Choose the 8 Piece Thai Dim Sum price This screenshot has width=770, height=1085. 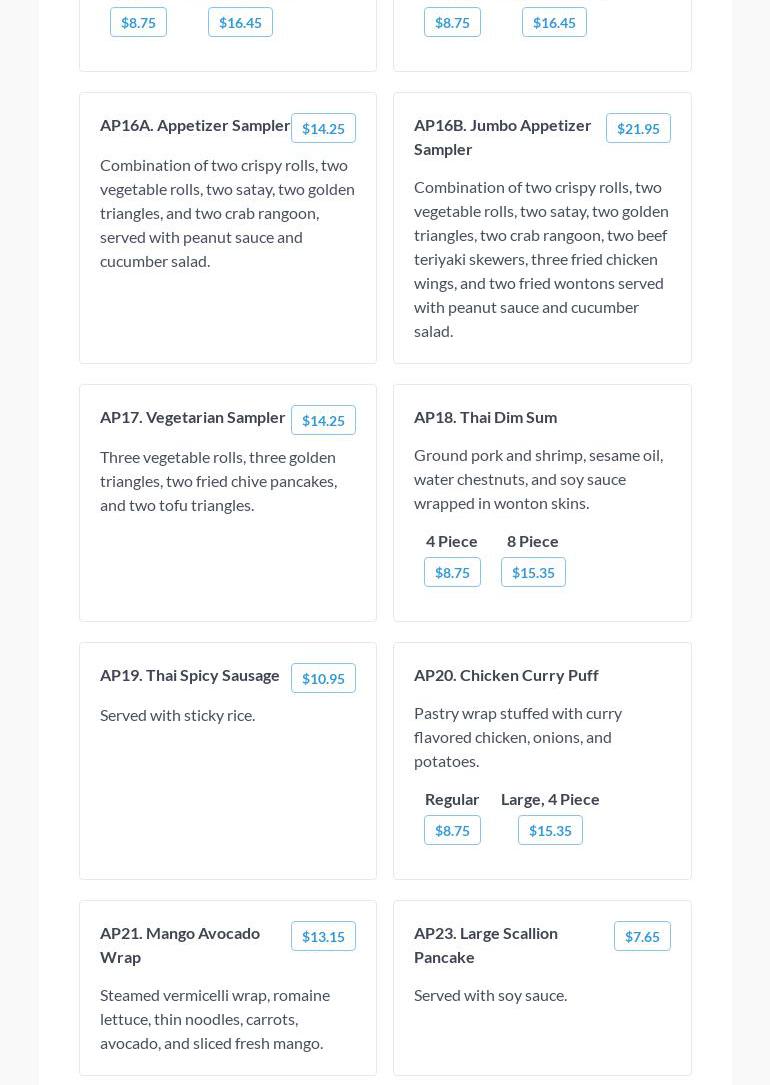coord(533,572)
